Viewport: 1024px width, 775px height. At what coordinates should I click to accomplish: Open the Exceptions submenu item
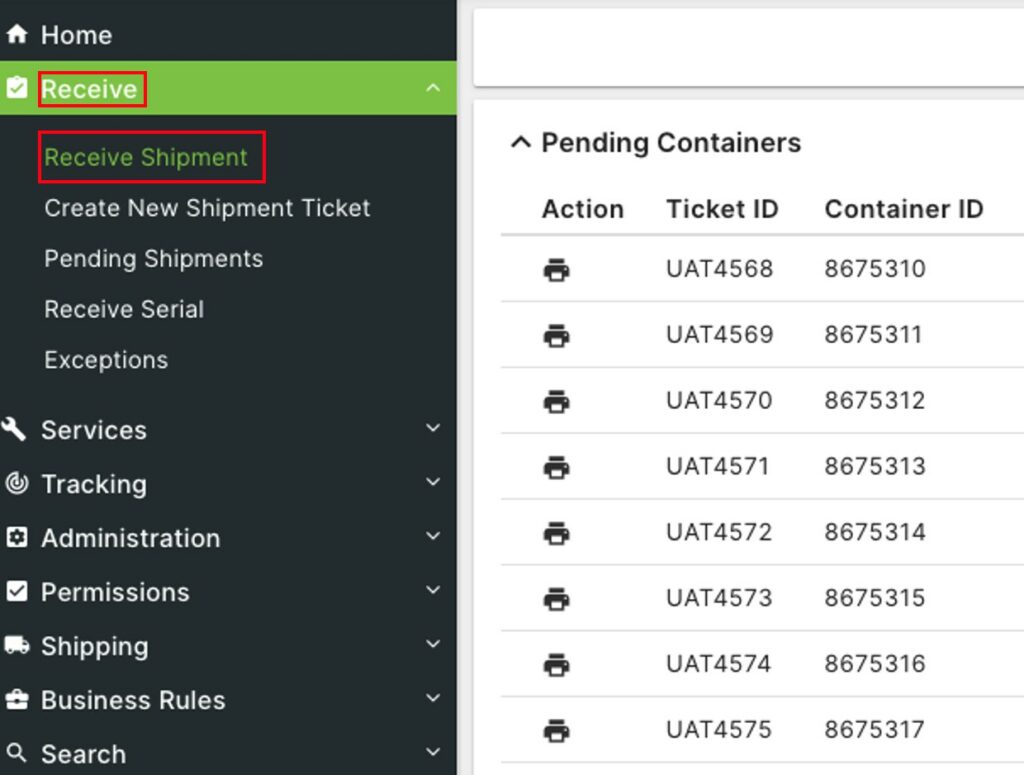pos(106,360)
